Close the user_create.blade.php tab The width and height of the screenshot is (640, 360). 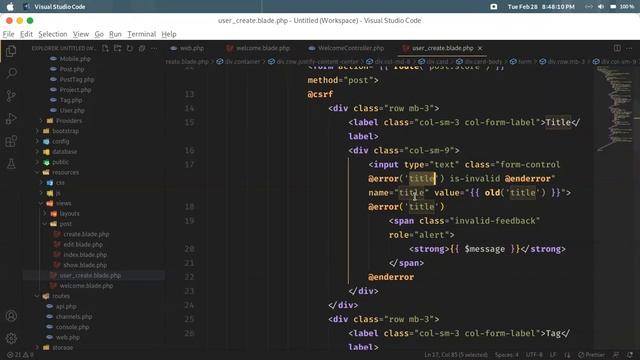point(480,48)
